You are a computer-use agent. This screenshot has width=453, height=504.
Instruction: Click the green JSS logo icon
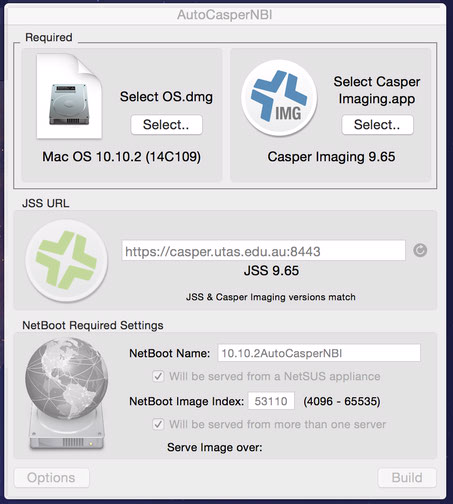click(67, 260)
